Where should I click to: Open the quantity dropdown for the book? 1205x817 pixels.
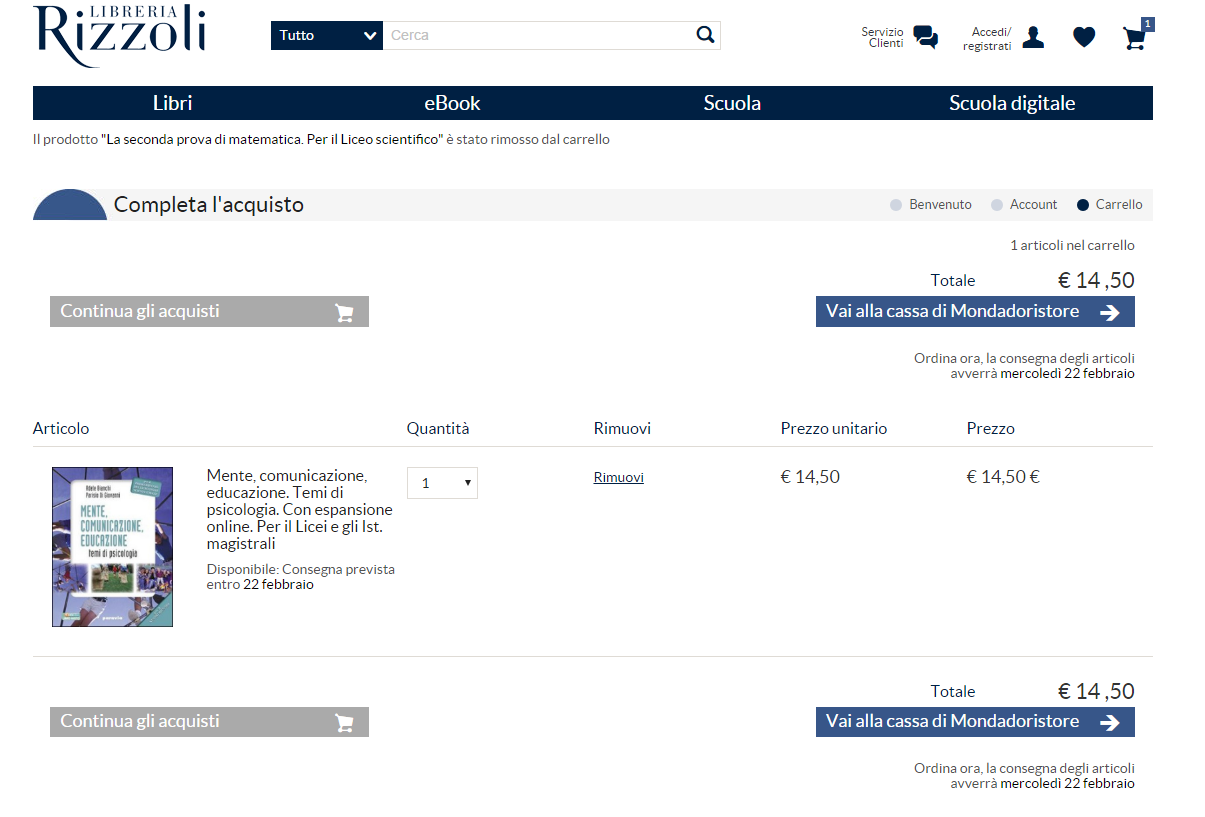(x=442, y=483)
